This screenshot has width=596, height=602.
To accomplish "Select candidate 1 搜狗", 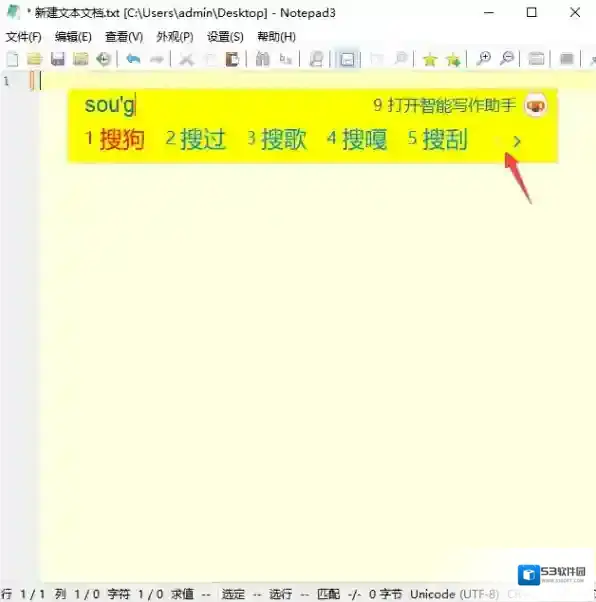I will point(115,139).
